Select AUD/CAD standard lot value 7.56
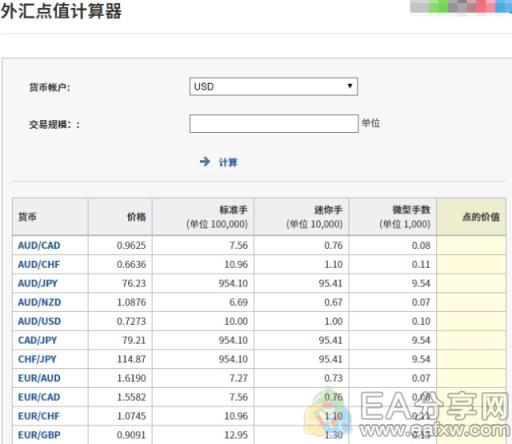The image size is (512, 444). [239, 245]
